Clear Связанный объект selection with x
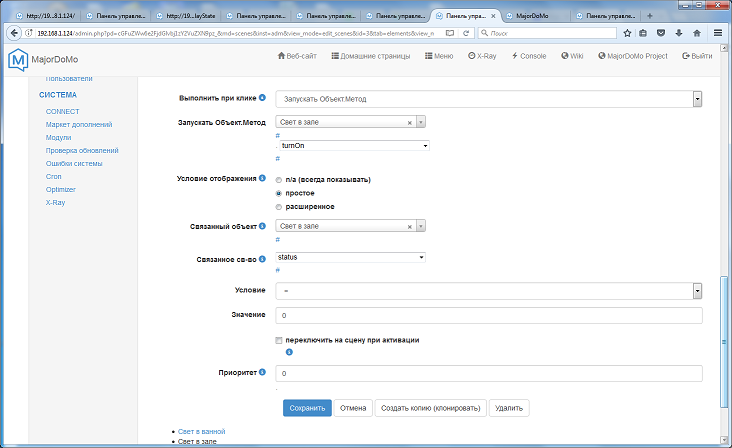The image size is (732, 448). [409, 227]
